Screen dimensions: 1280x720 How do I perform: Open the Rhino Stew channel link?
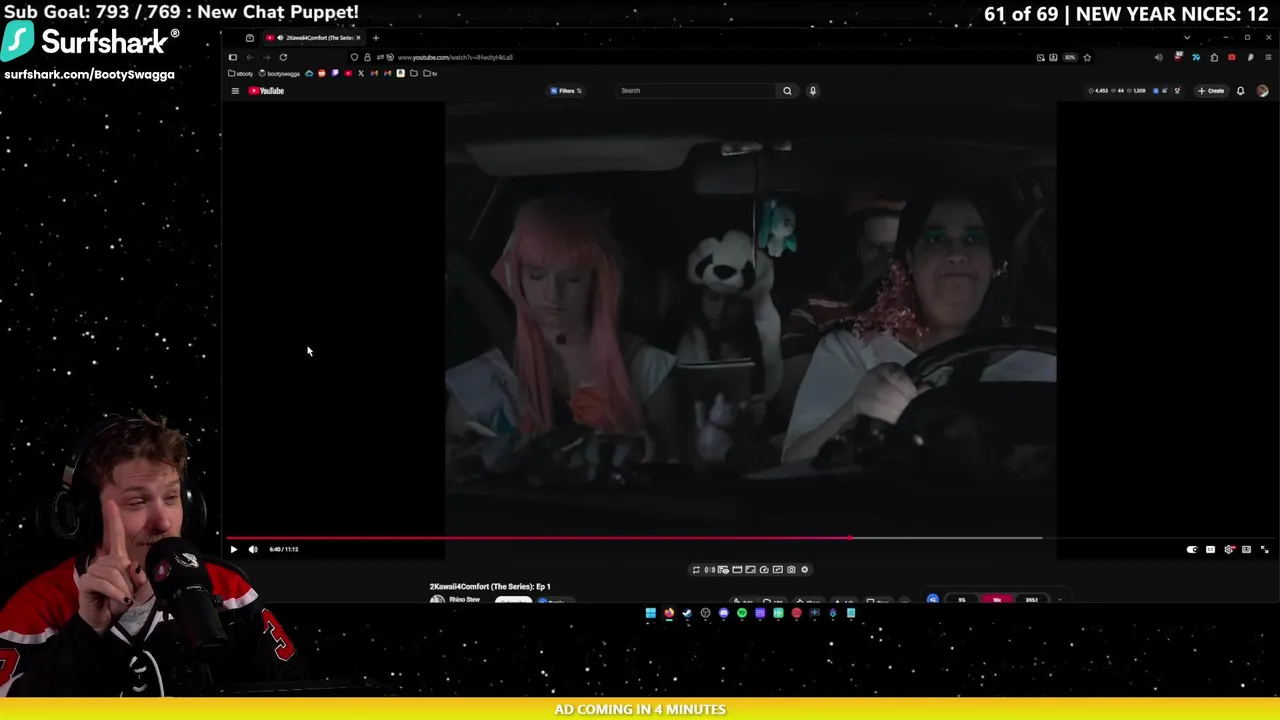pyautogui.click(x=464, y=600)
